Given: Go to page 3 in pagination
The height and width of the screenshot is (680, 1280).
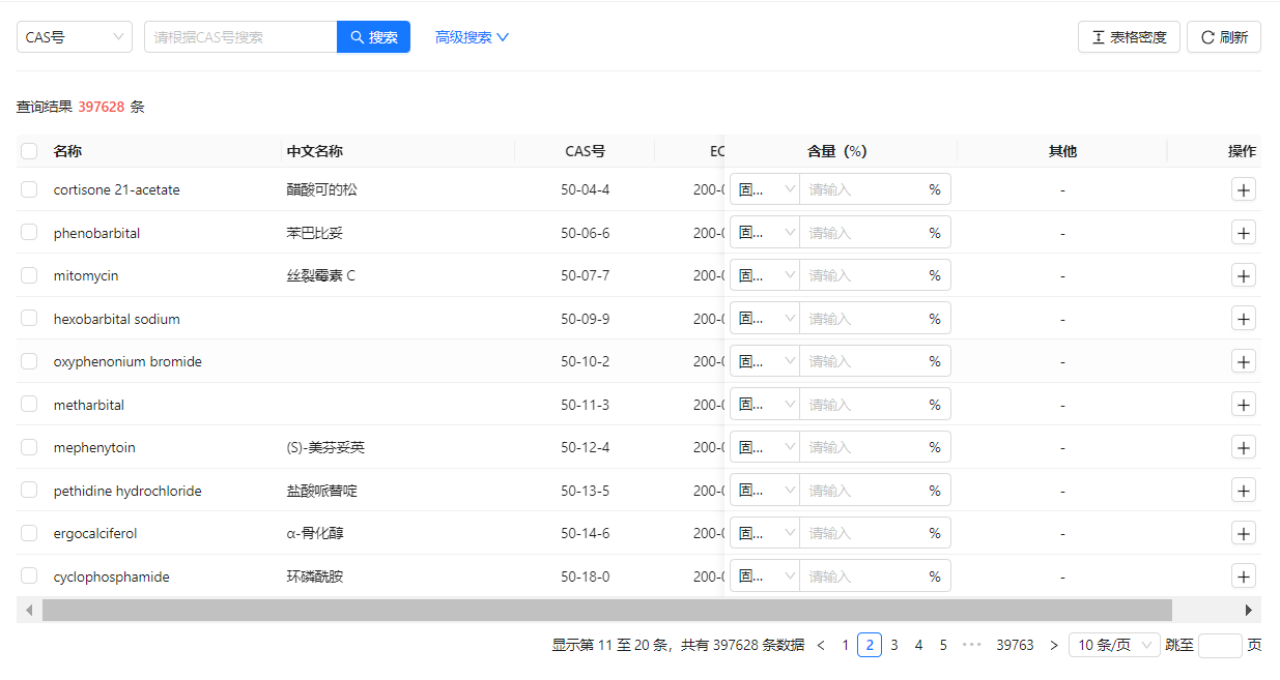Looking at the screenshot, I should tap(894, 646).
